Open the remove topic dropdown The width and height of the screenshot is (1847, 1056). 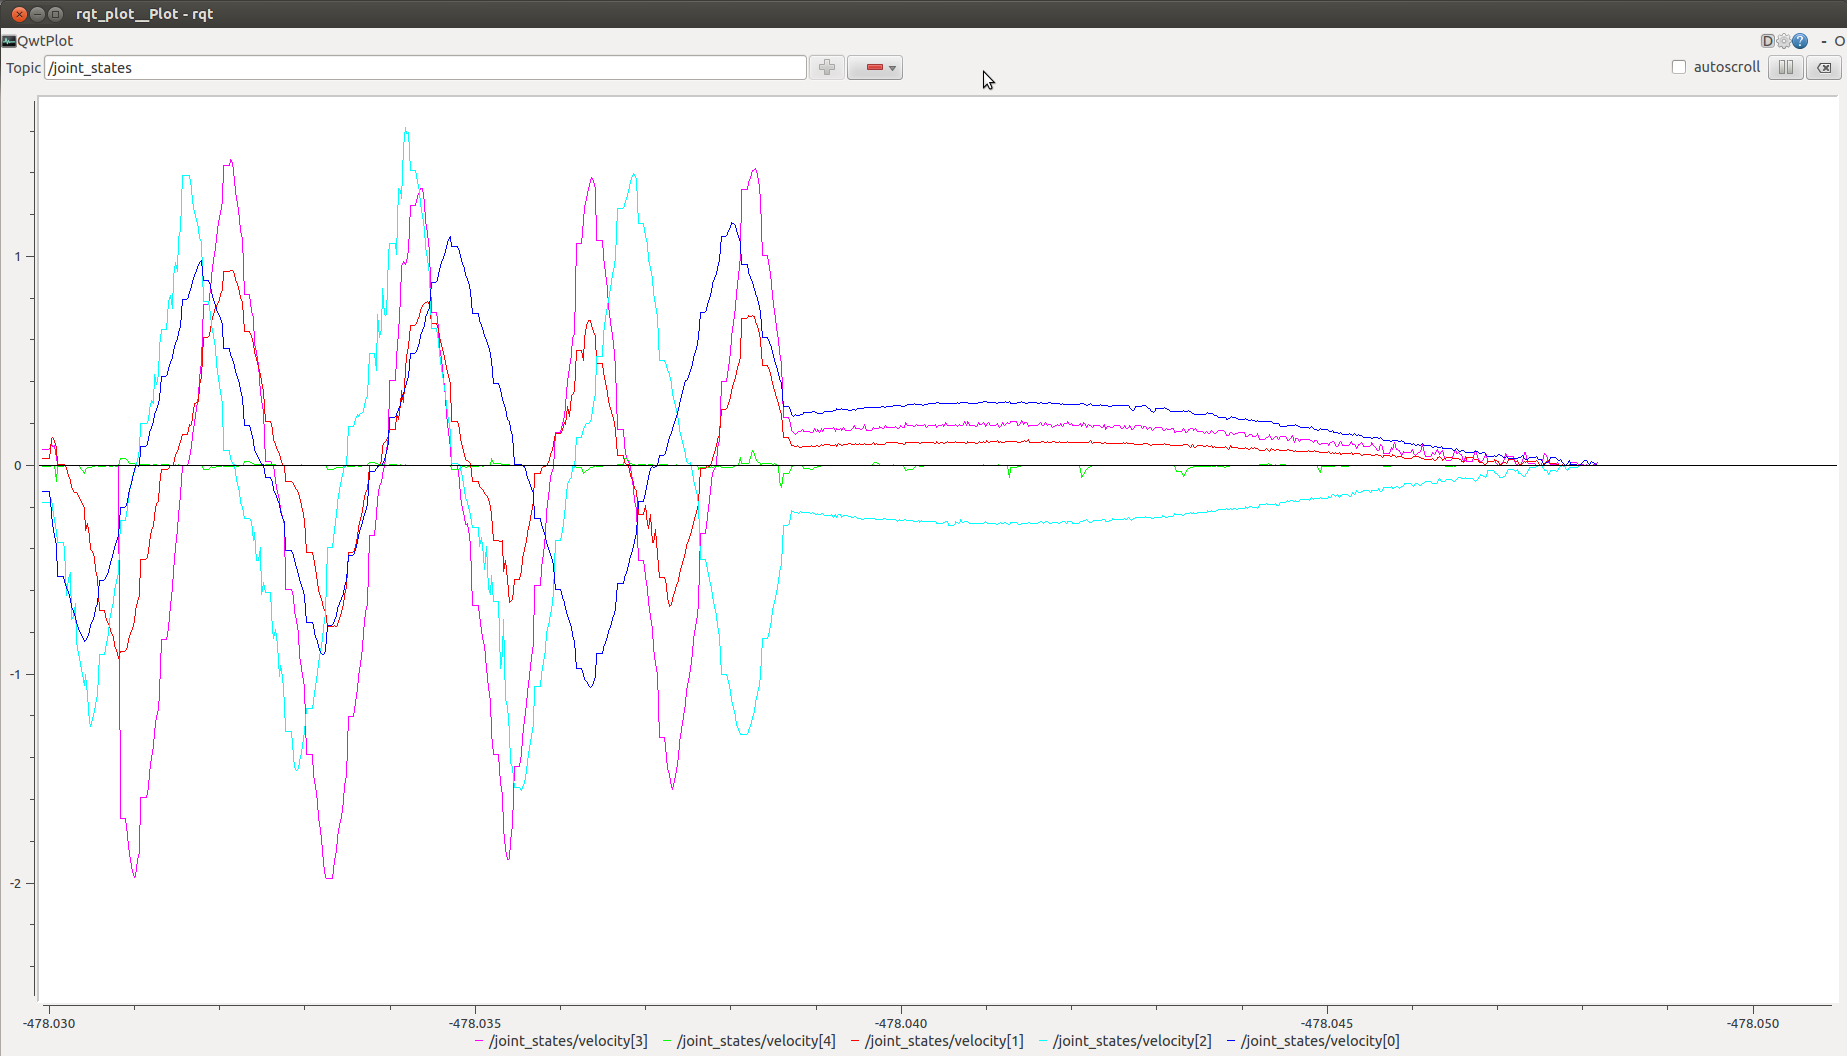875,67
